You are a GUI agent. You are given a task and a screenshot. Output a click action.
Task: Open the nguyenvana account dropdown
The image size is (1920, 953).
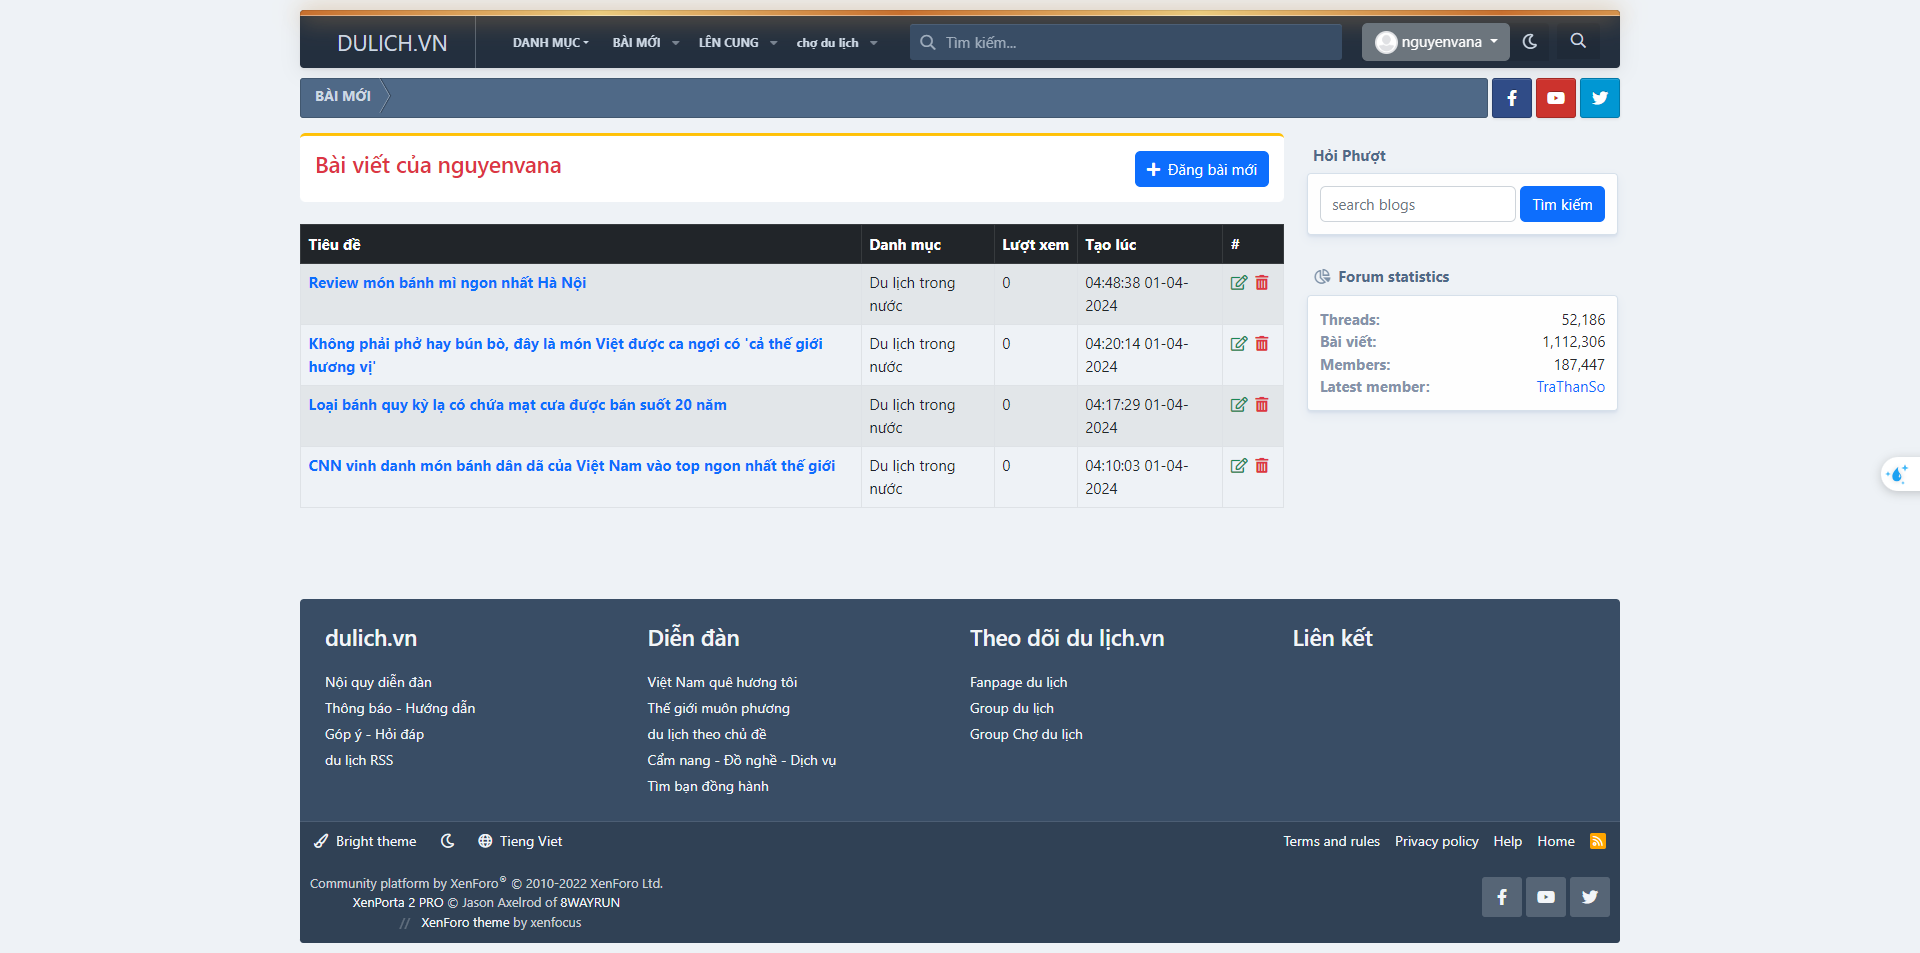point(1436,42)
